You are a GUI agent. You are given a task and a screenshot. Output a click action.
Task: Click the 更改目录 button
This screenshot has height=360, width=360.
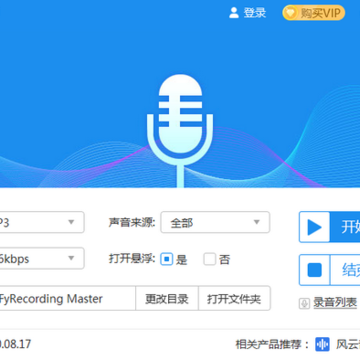[167, 298]
